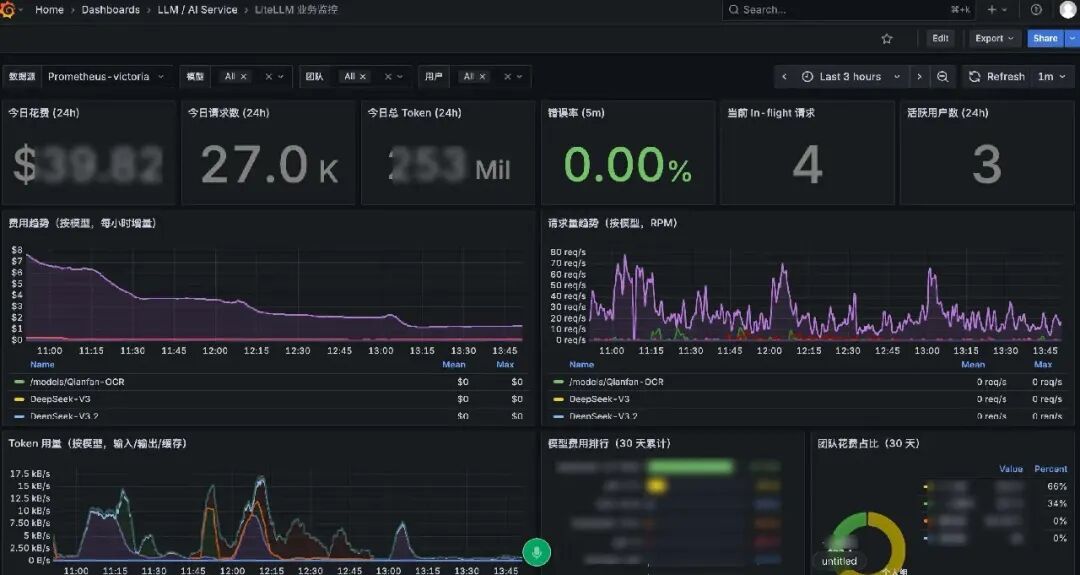Zoom out the time range

point(943,76)
